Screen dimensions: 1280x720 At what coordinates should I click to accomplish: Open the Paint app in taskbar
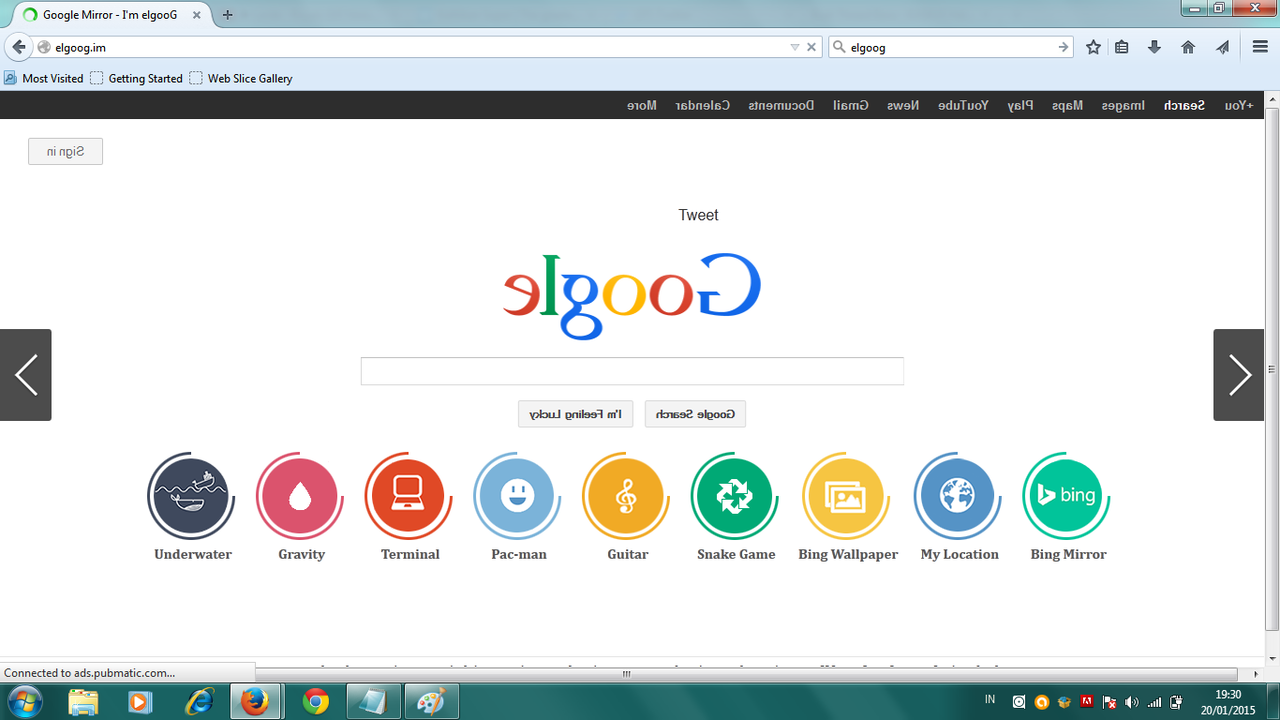[x=432, y=702]
